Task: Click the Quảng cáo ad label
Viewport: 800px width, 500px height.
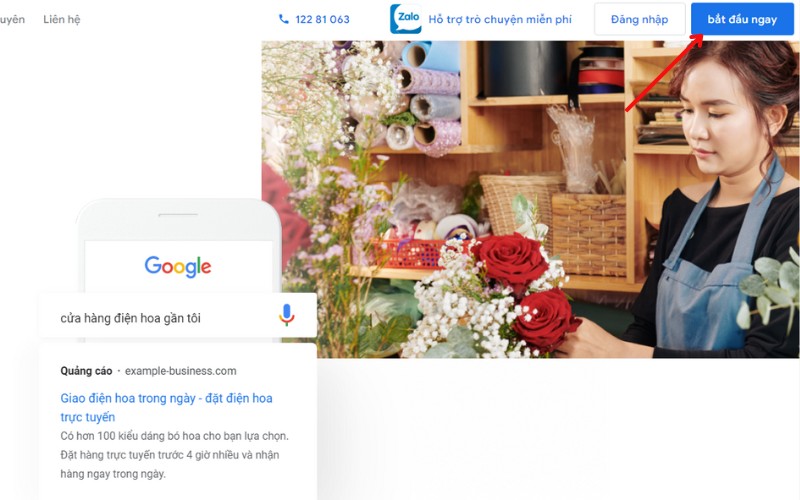Action: click(85, 371)
